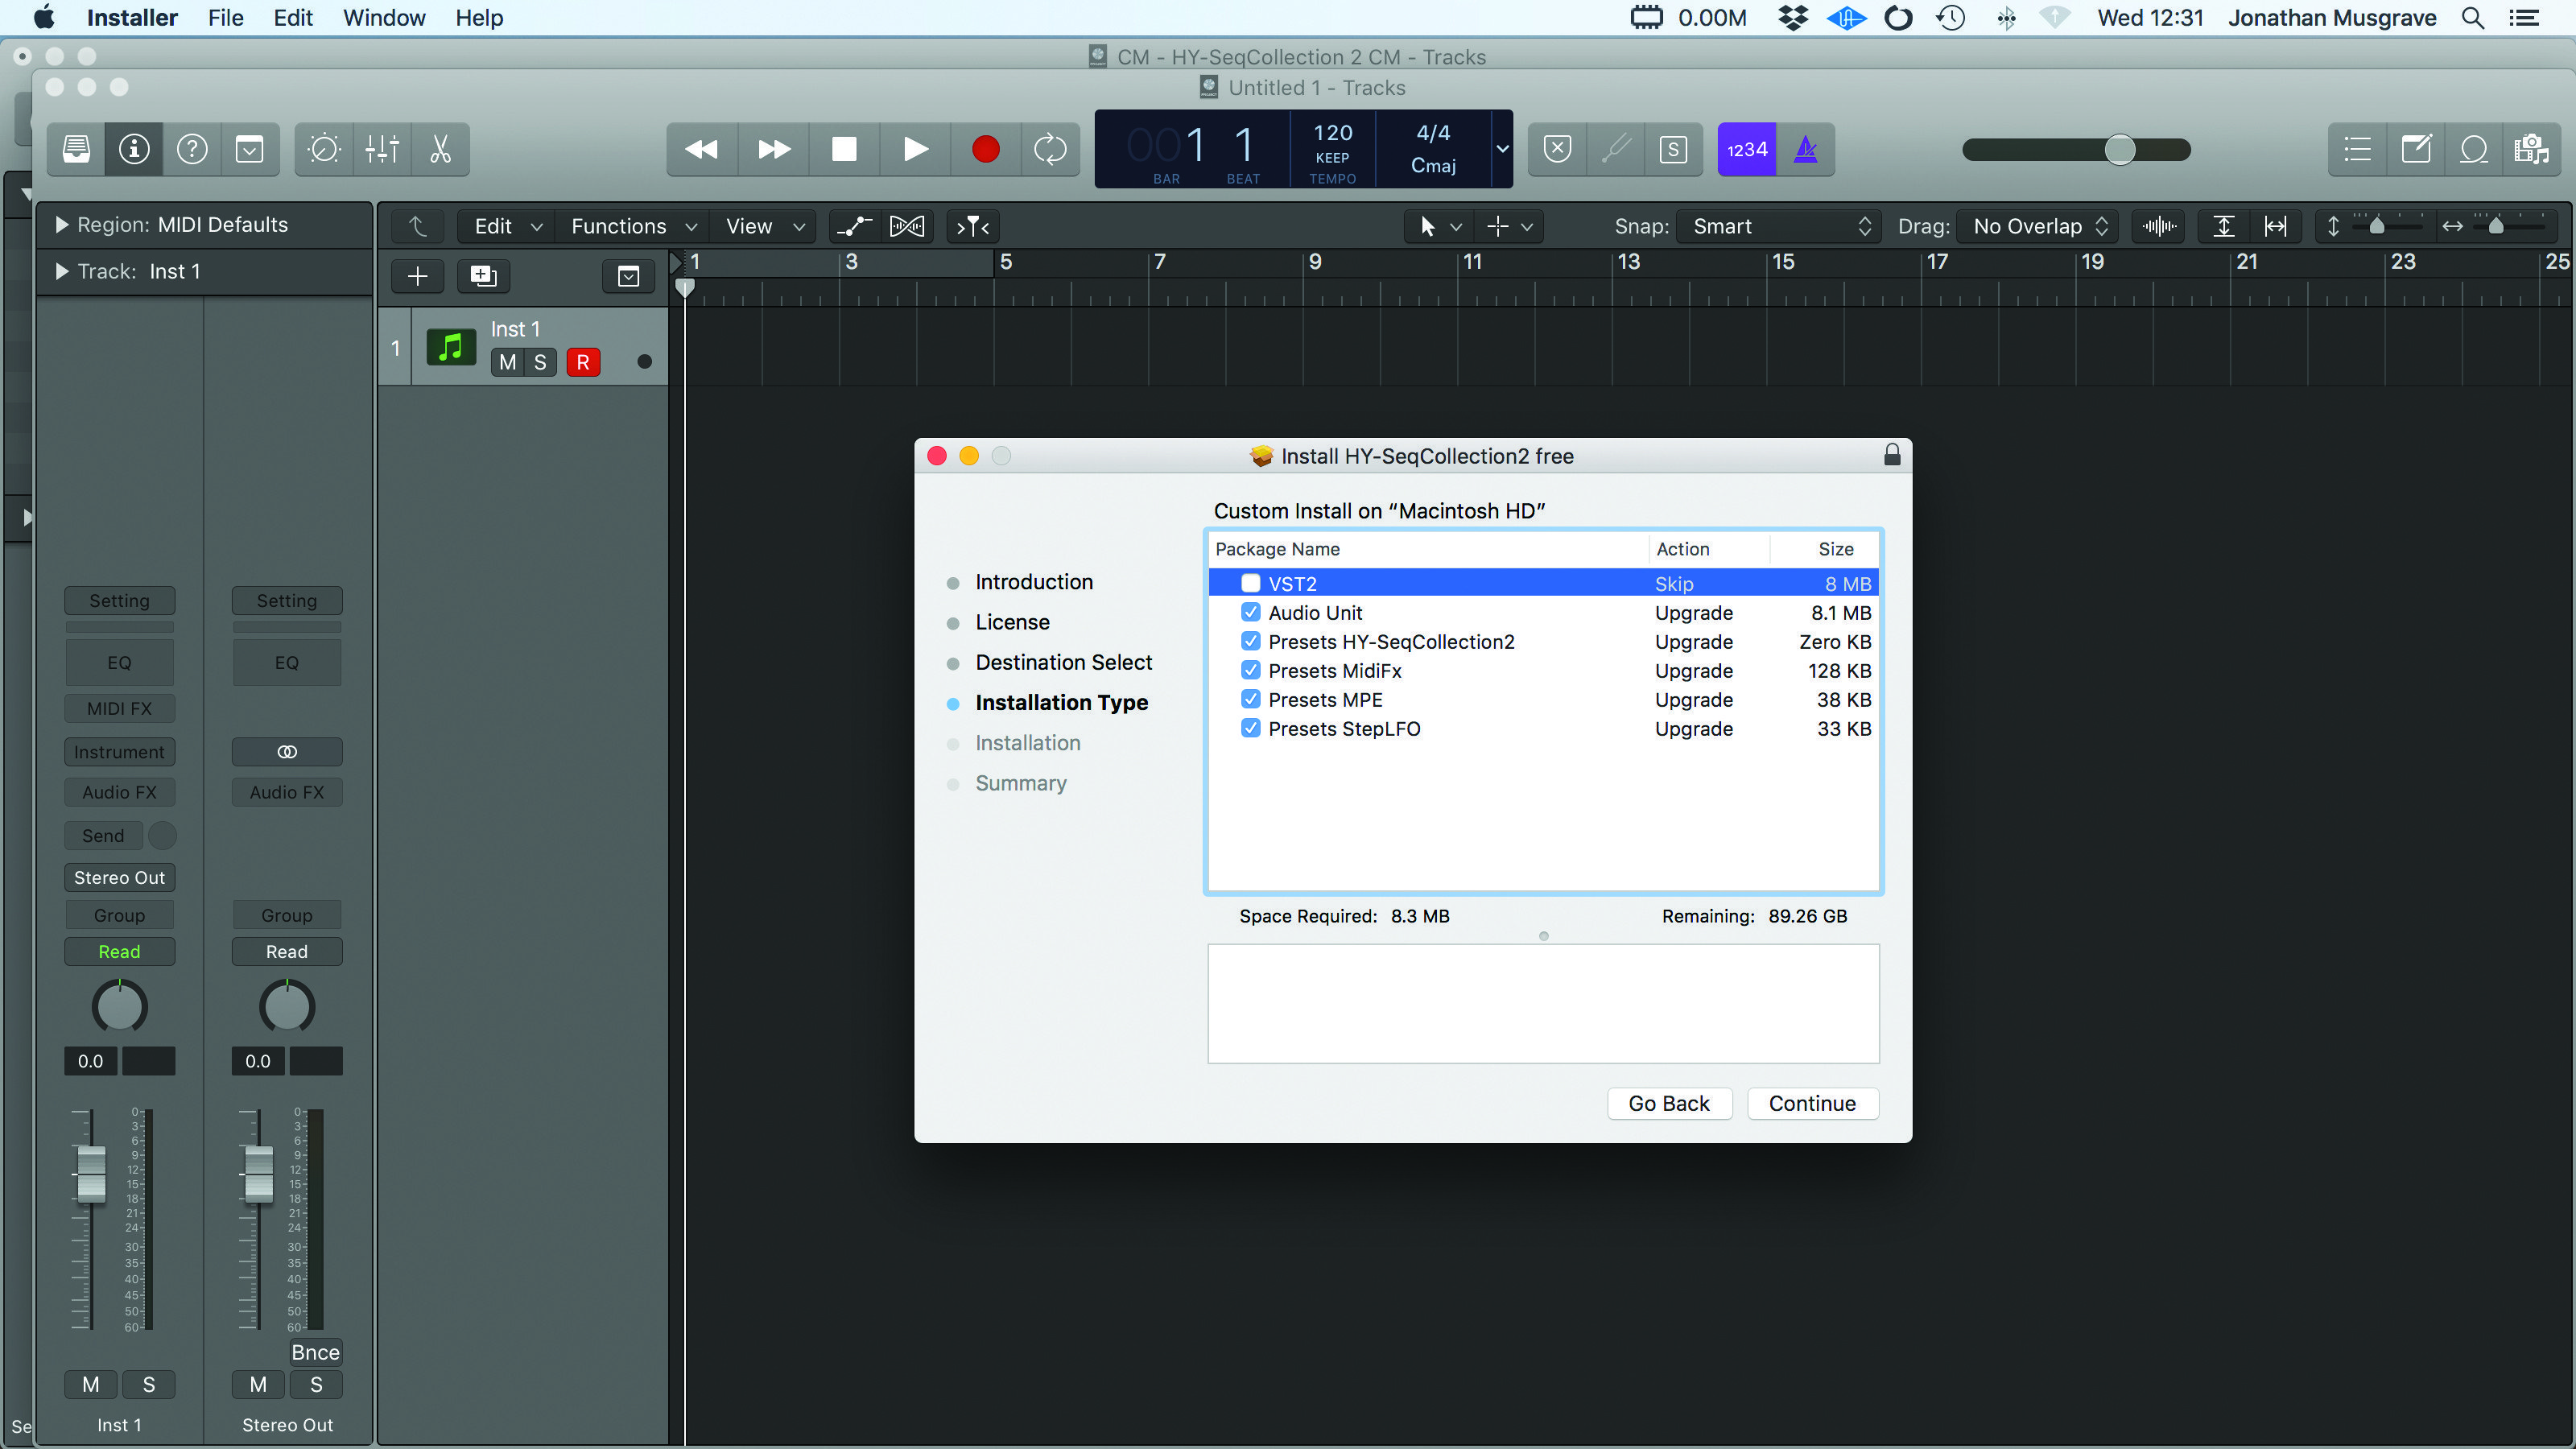The width and height of the screenshot is (2576, 1449).
Task: Open Quick Help question mark button
Action: tap(192, 149)
